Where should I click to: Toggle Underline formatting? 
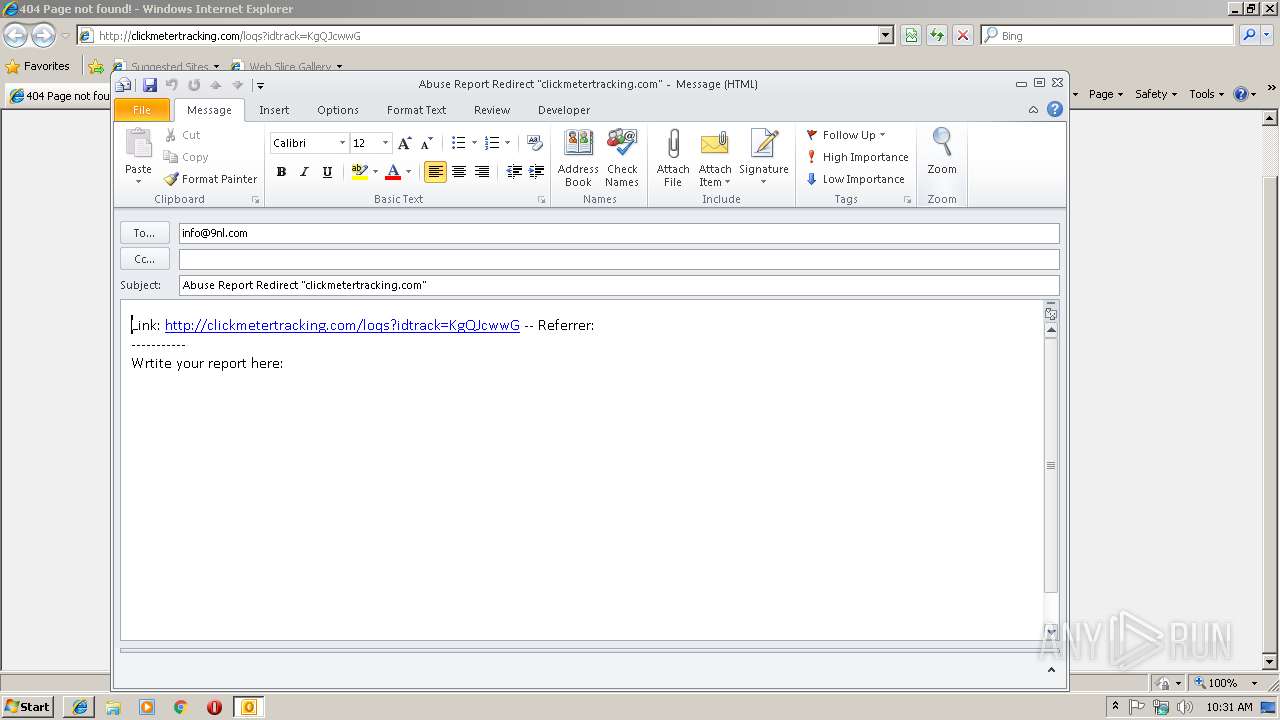pyautogui.click(x=327, y=172)
